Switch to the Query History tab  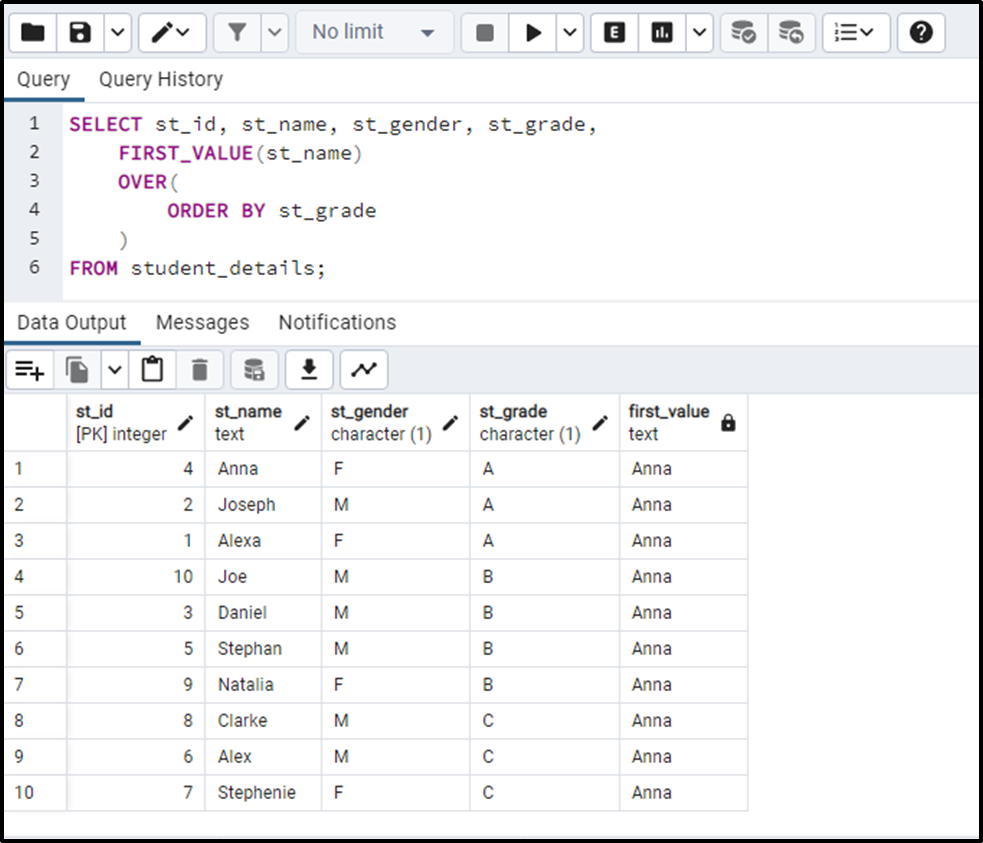tap(160, 79)
